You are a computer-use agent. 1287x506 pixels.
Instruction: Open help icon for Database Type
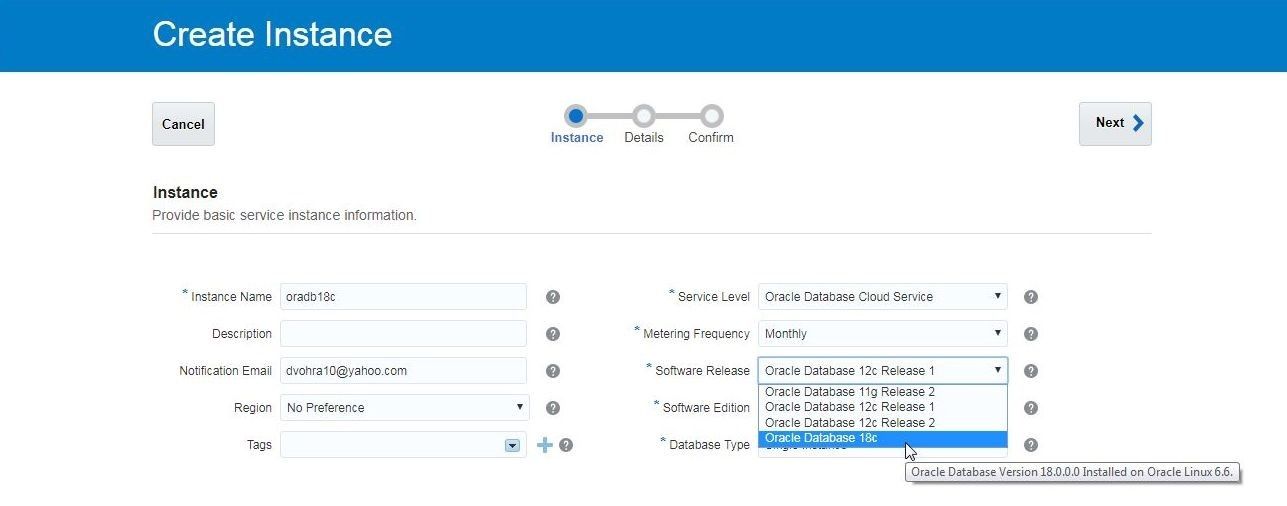point(1031,445)
